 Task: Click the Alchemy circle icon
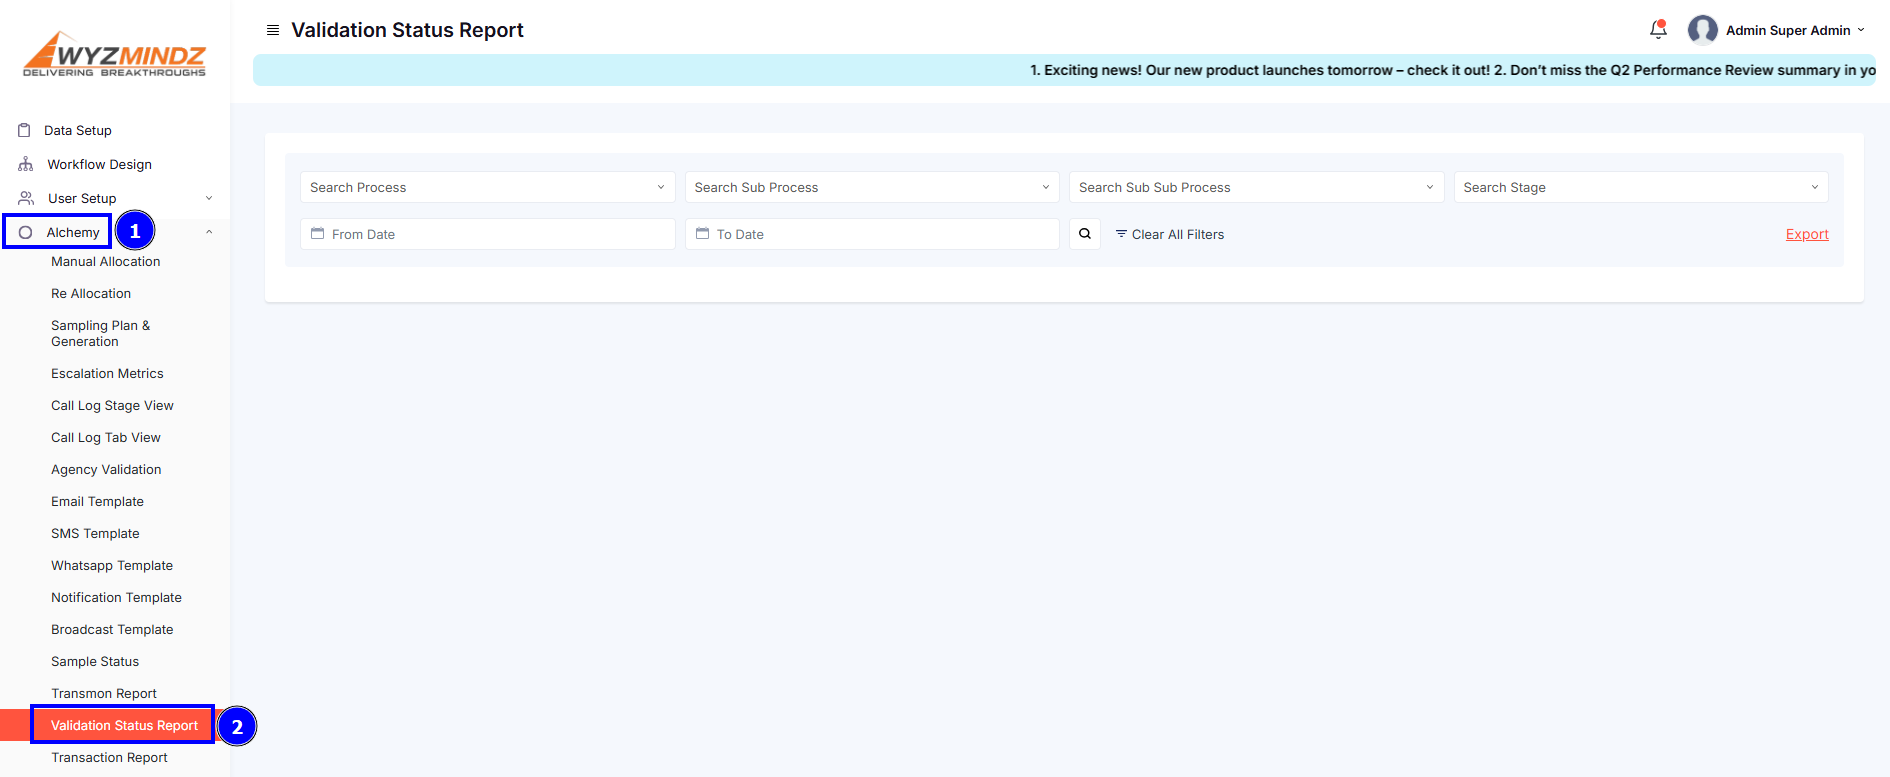(25, 232)
